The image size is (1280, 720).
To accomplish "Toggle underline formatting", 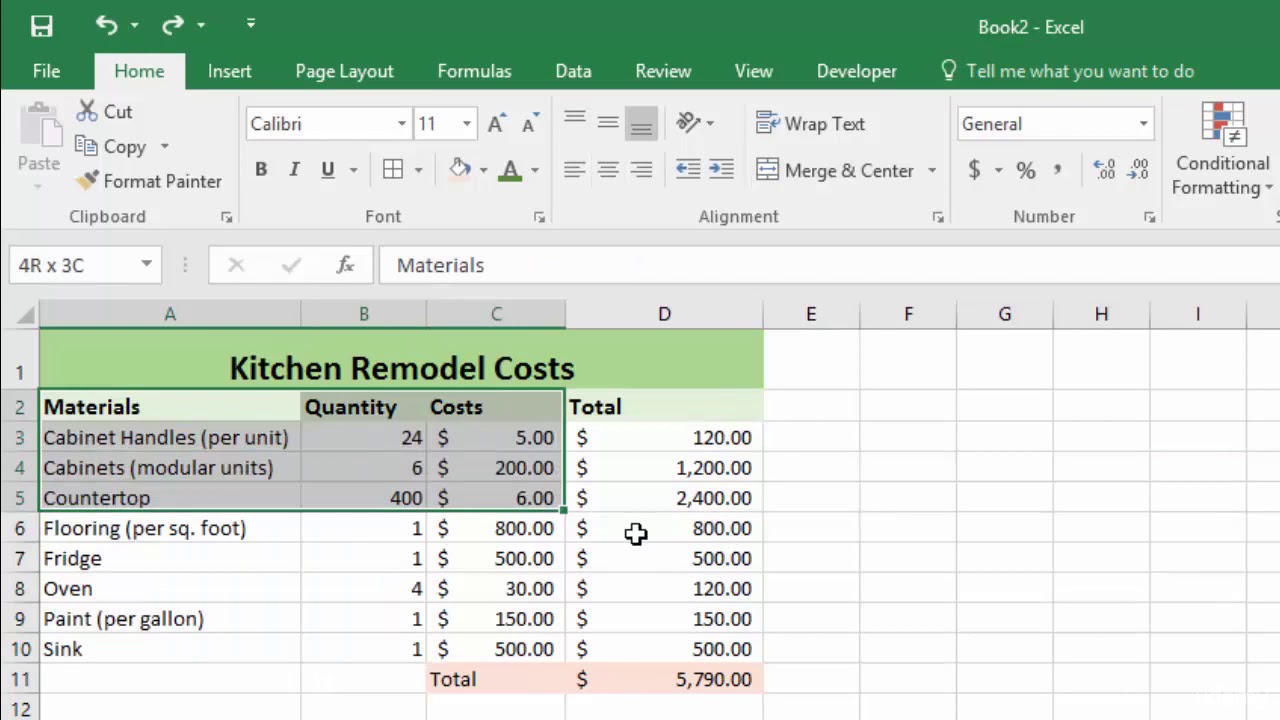I will [327, 170].
